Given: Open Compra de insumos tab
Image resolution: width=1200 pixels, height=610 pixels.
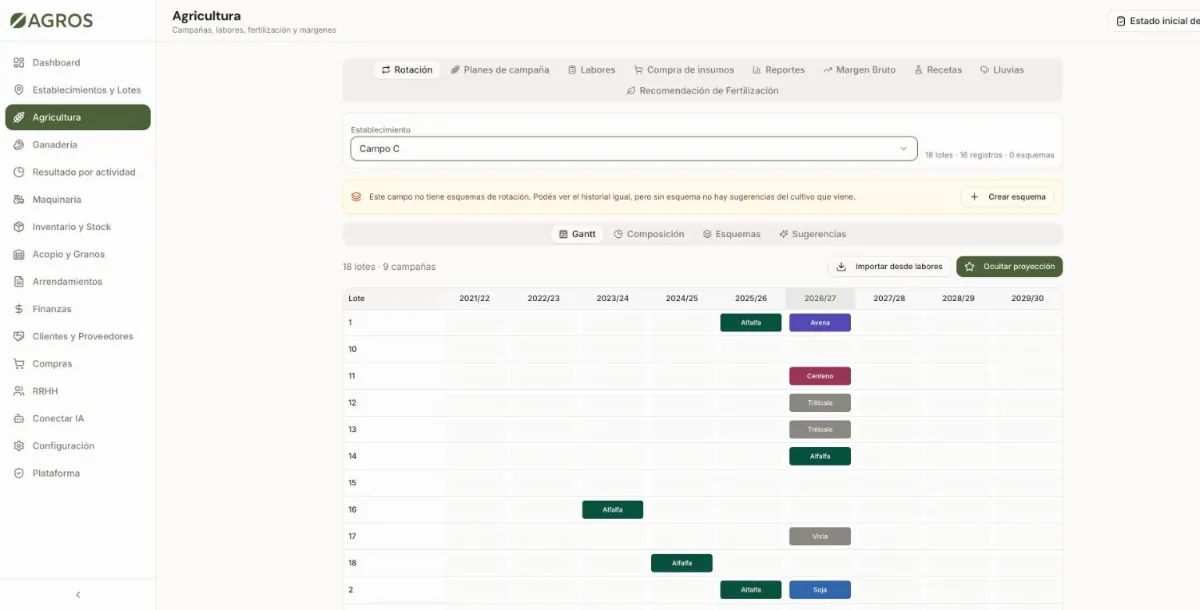Looking at the screenshot, I should click(684, 70).
